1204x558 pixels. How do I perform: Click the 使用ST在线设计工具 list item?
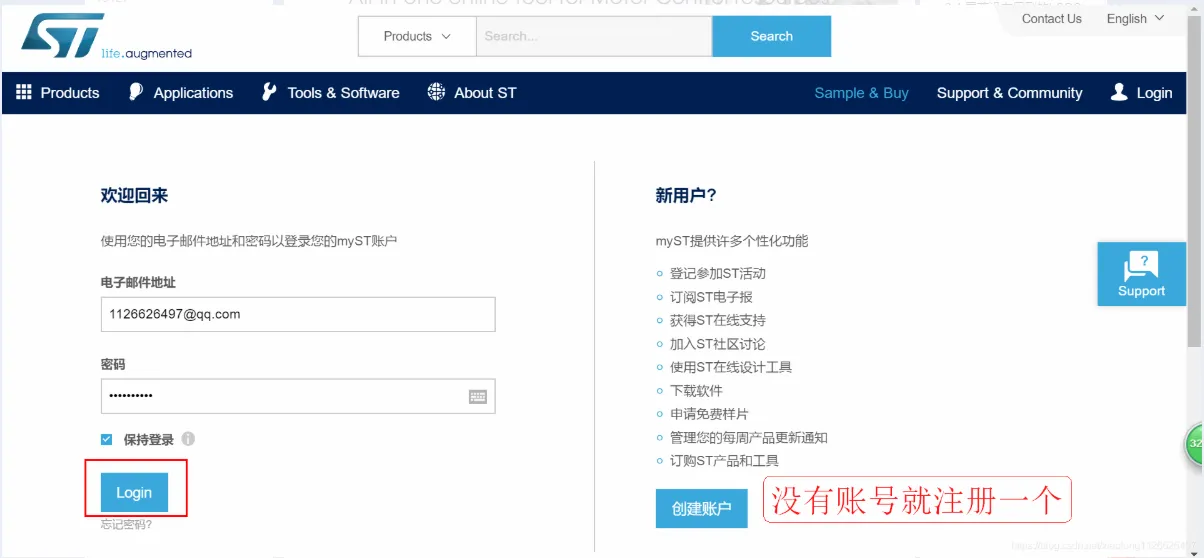[x=731, y=367]
